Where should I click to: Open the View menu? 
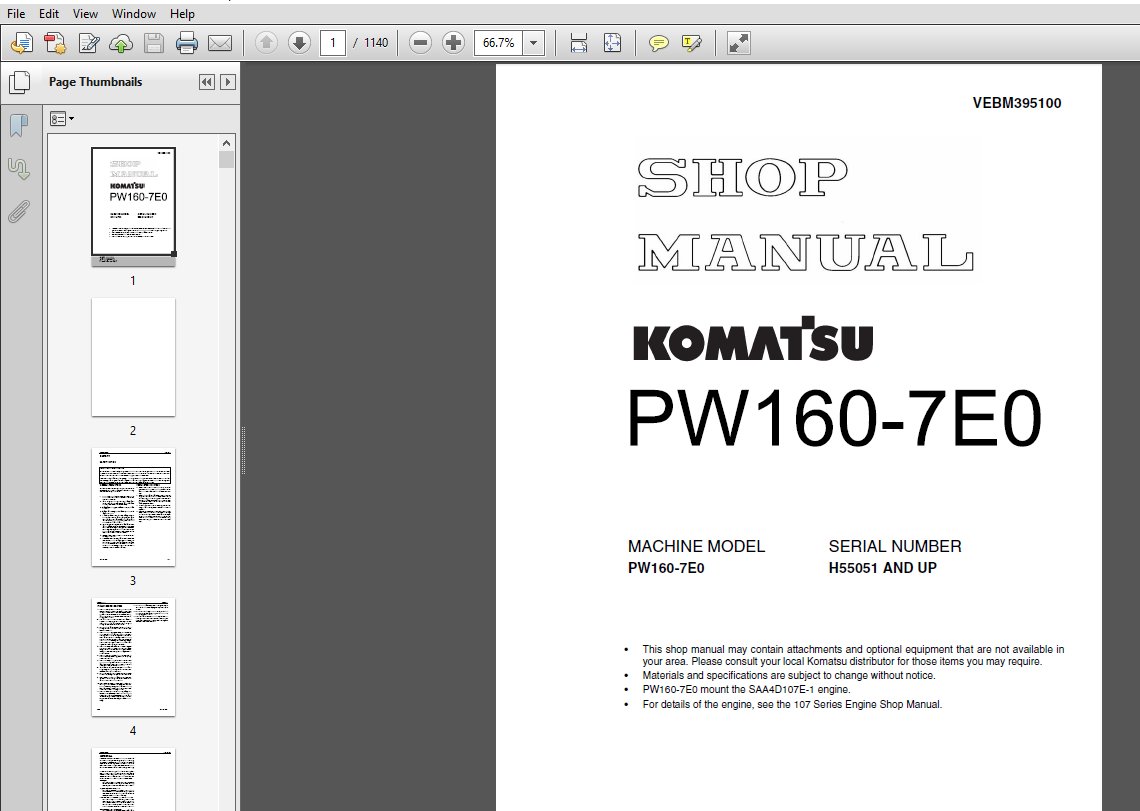(x=85, y=14)
